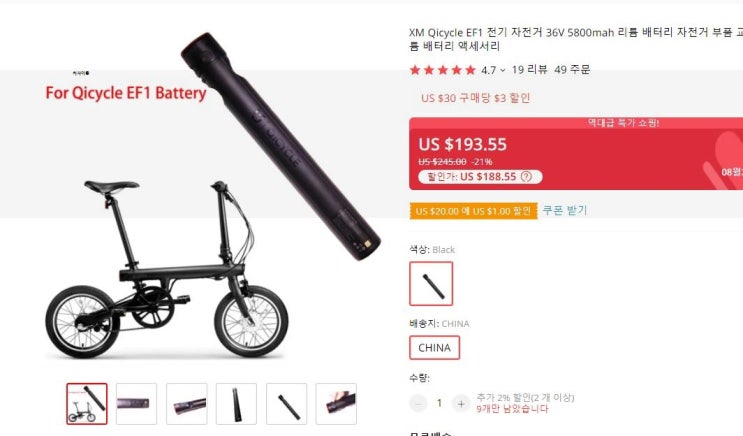Click the 쿠폰 받기 coupon link
This screenshot has height=436, width=743.
pyautogui.click(x=564, y=210)
